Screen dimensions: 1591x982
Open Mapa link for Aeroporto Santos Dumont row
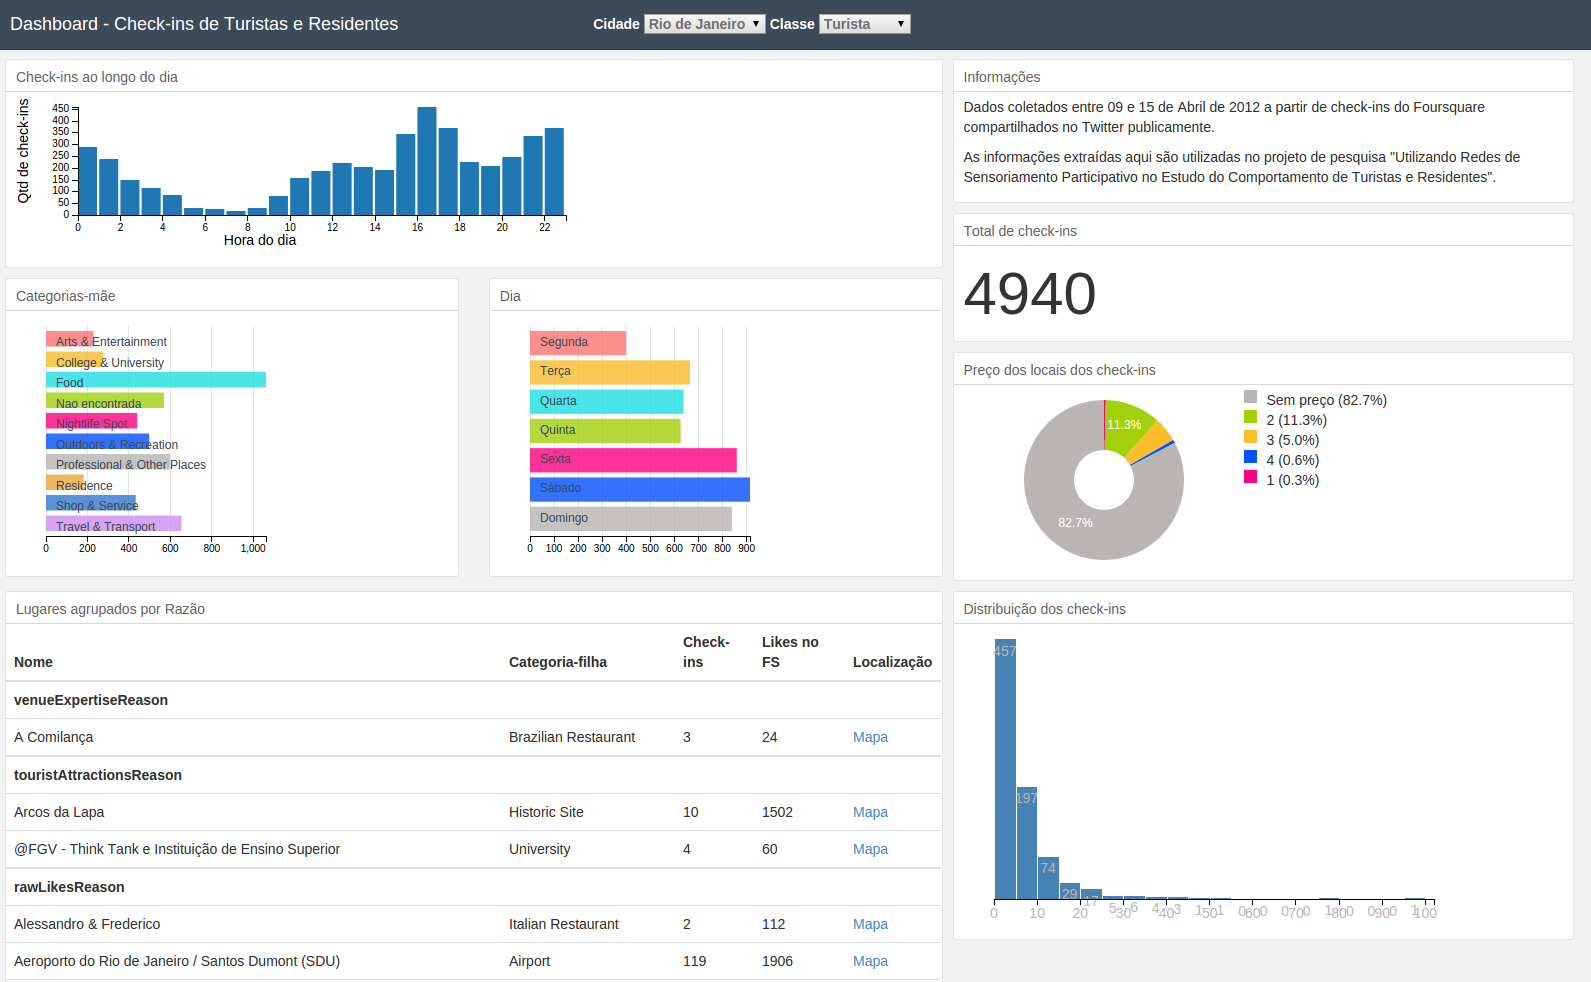(870, 961)
